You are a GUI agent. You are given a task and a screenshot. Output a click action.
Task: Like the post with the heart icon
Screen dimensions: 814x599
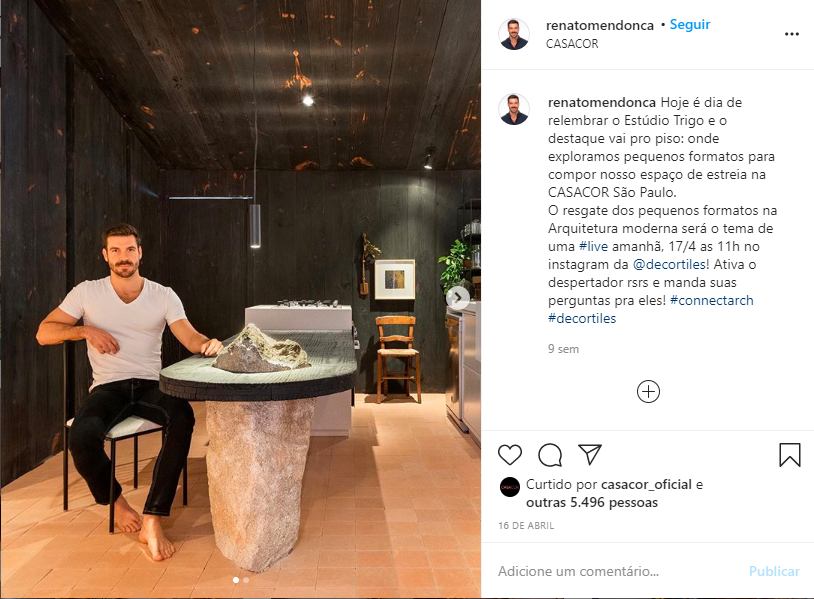tap(510, 455)
